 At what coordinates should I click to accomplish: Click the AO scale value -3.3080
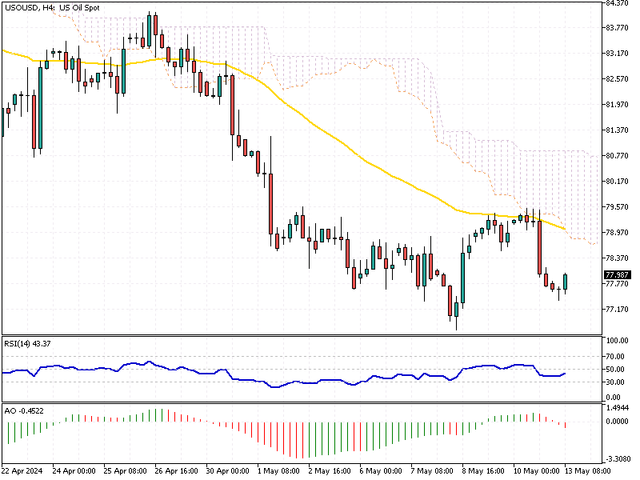click(617, 459)
